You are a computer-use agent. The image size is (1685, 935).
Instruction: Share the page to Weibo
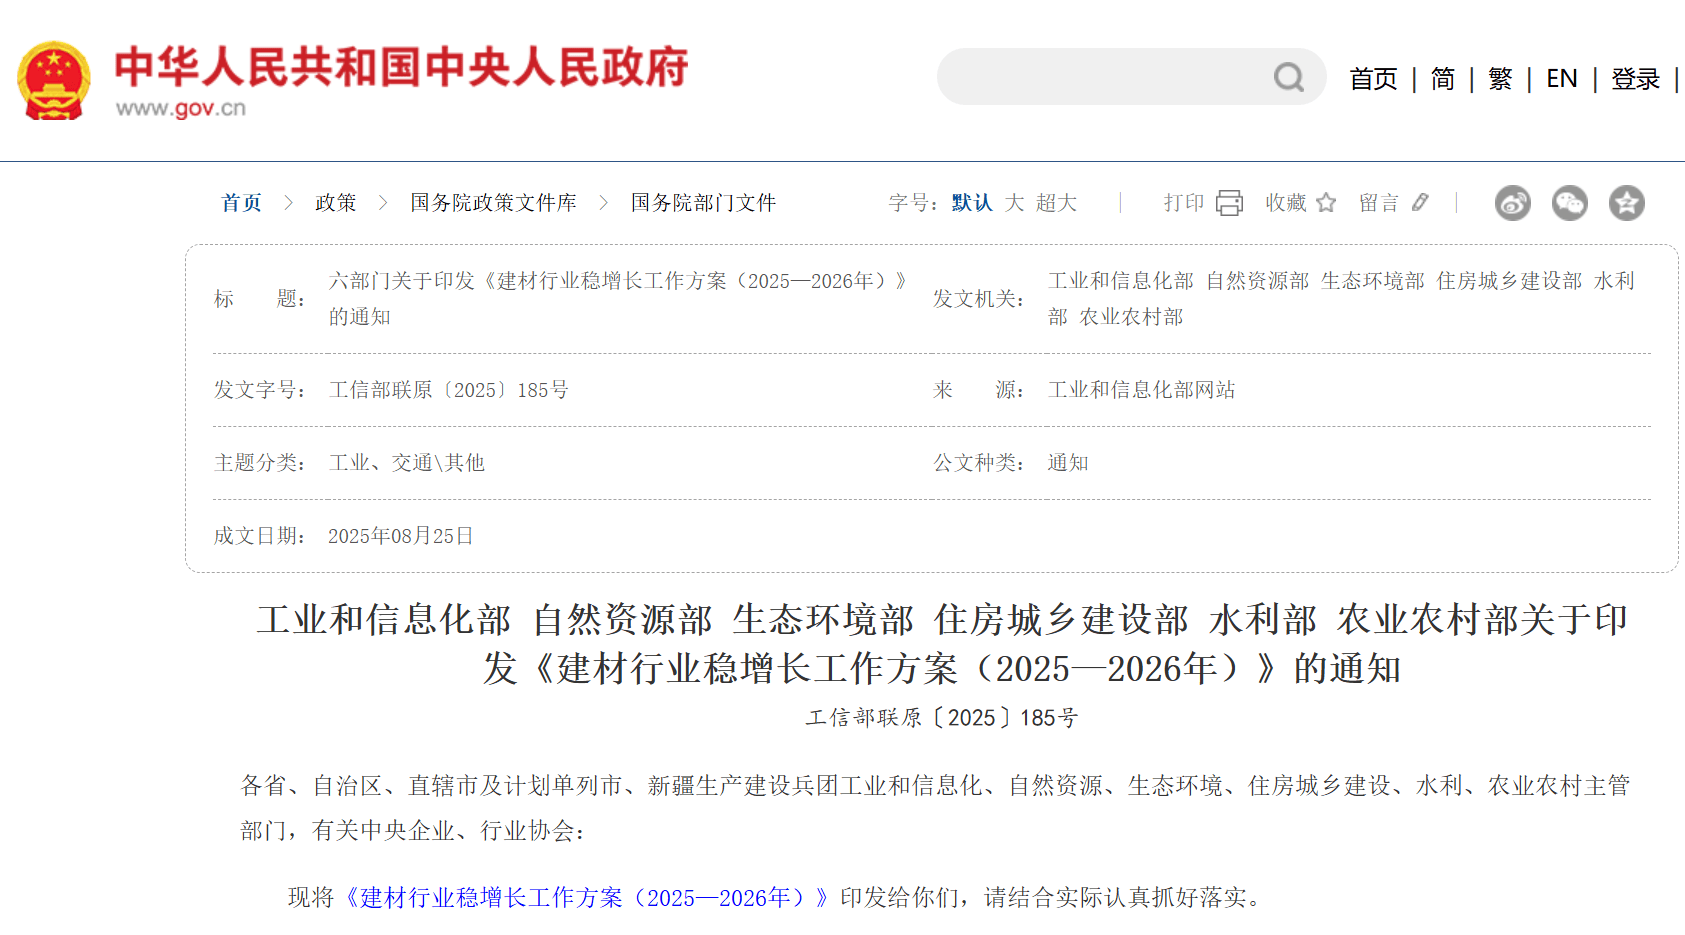(1512, 203)
